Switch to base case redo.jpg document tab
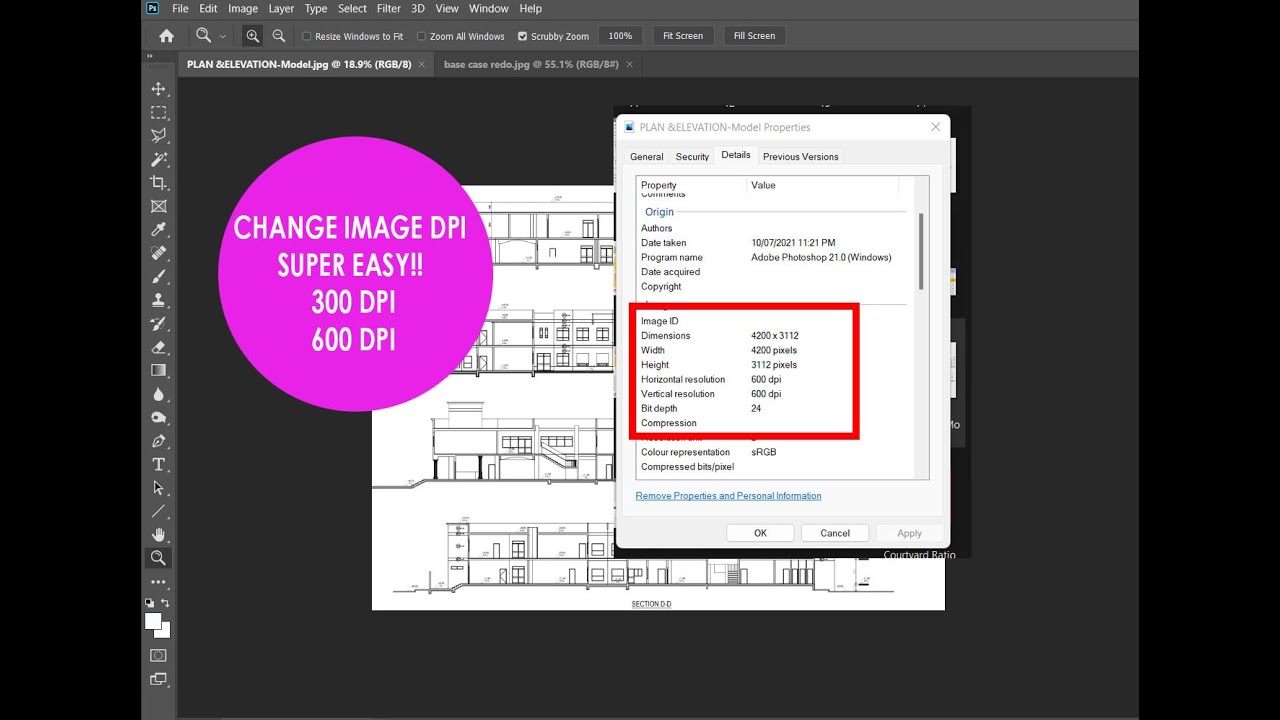This screenshot has width=1280, height=720. (x=531, y=64)
